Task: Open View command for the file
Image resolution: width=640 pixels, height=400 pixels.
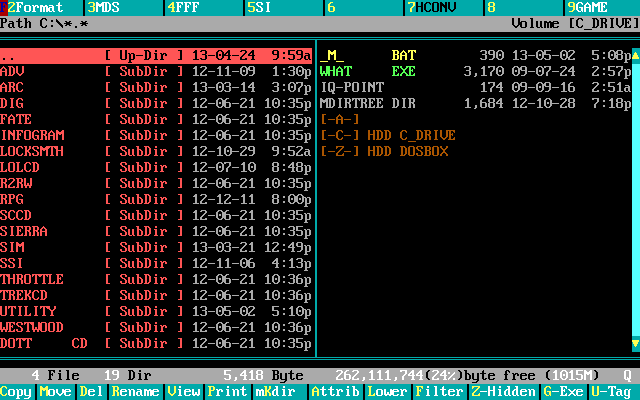Action: pyautogui.click(x=183, y=392)
